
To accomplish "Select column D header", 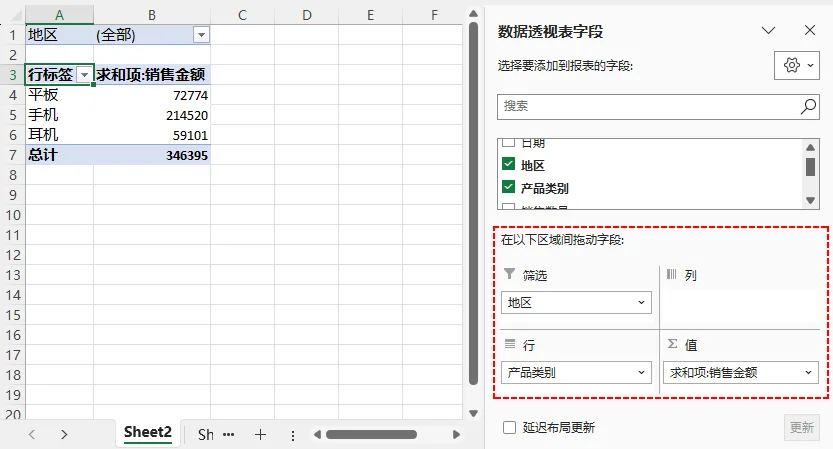I will coord(307,16).
